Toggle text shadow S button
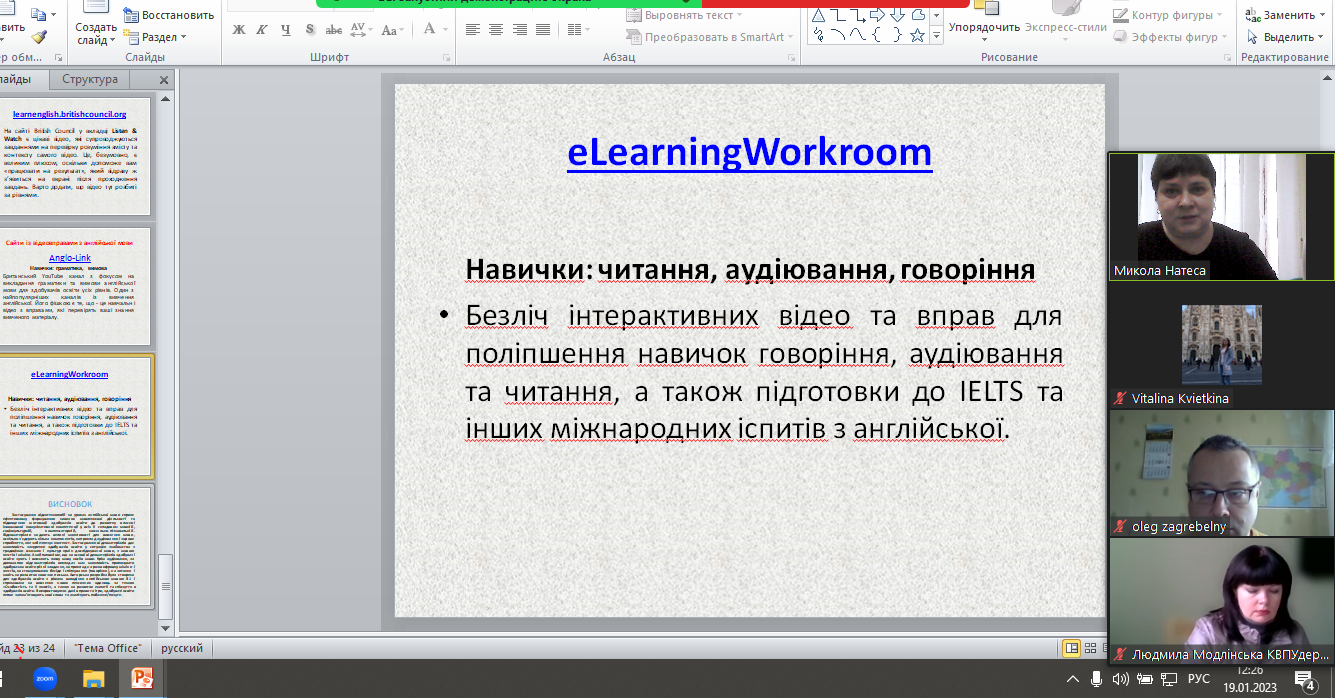Viewport: 1335px width, 698px height. (x=311, y=29)
